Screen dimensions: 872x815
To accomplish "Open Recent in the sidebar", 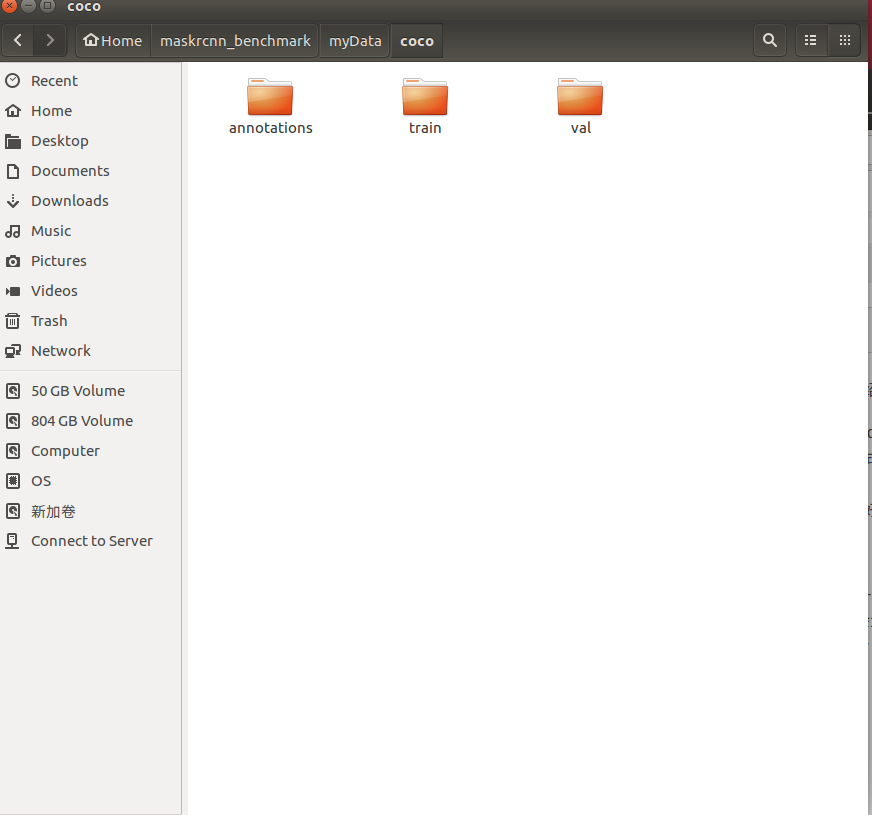I will 91,81.
